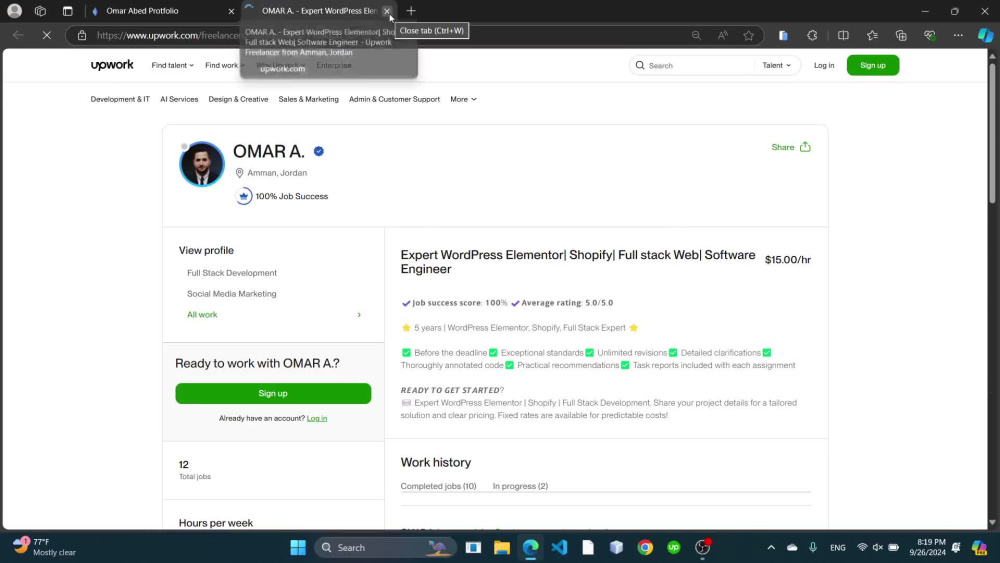Open the split screen icon

tap(843, 36)
